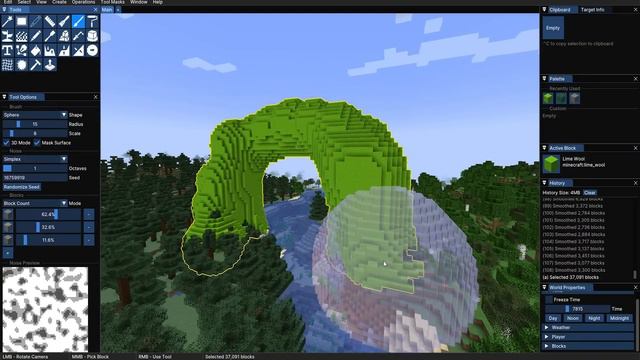Screen dimensions: 640x360
Task: Collapse the Palette panel triangle
Action: tap(544, 78)
